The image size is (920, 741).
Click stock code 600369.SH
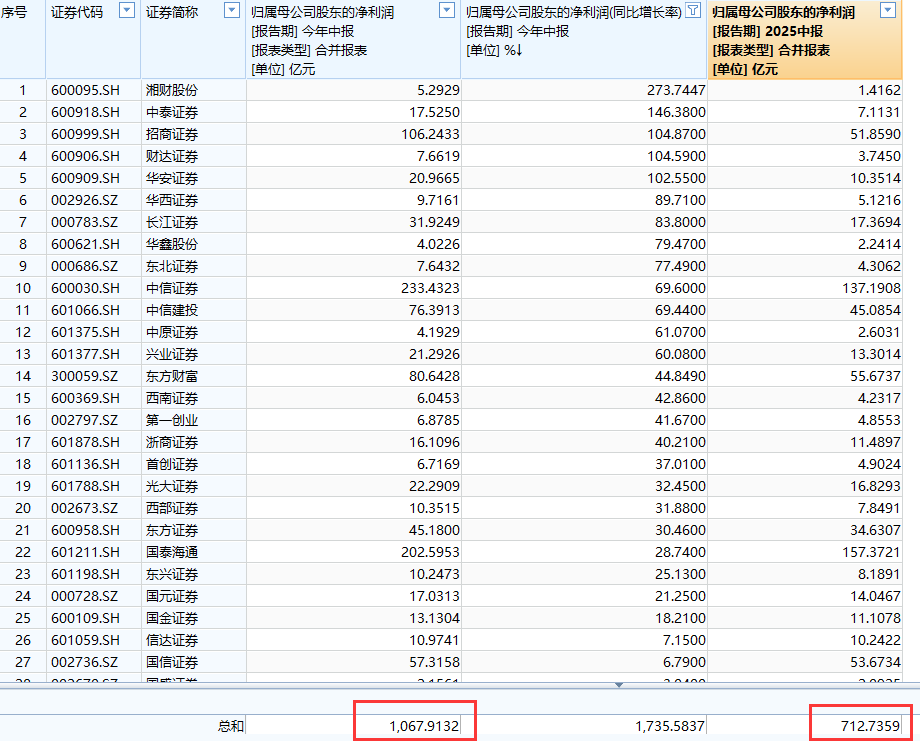pos(85,398)
